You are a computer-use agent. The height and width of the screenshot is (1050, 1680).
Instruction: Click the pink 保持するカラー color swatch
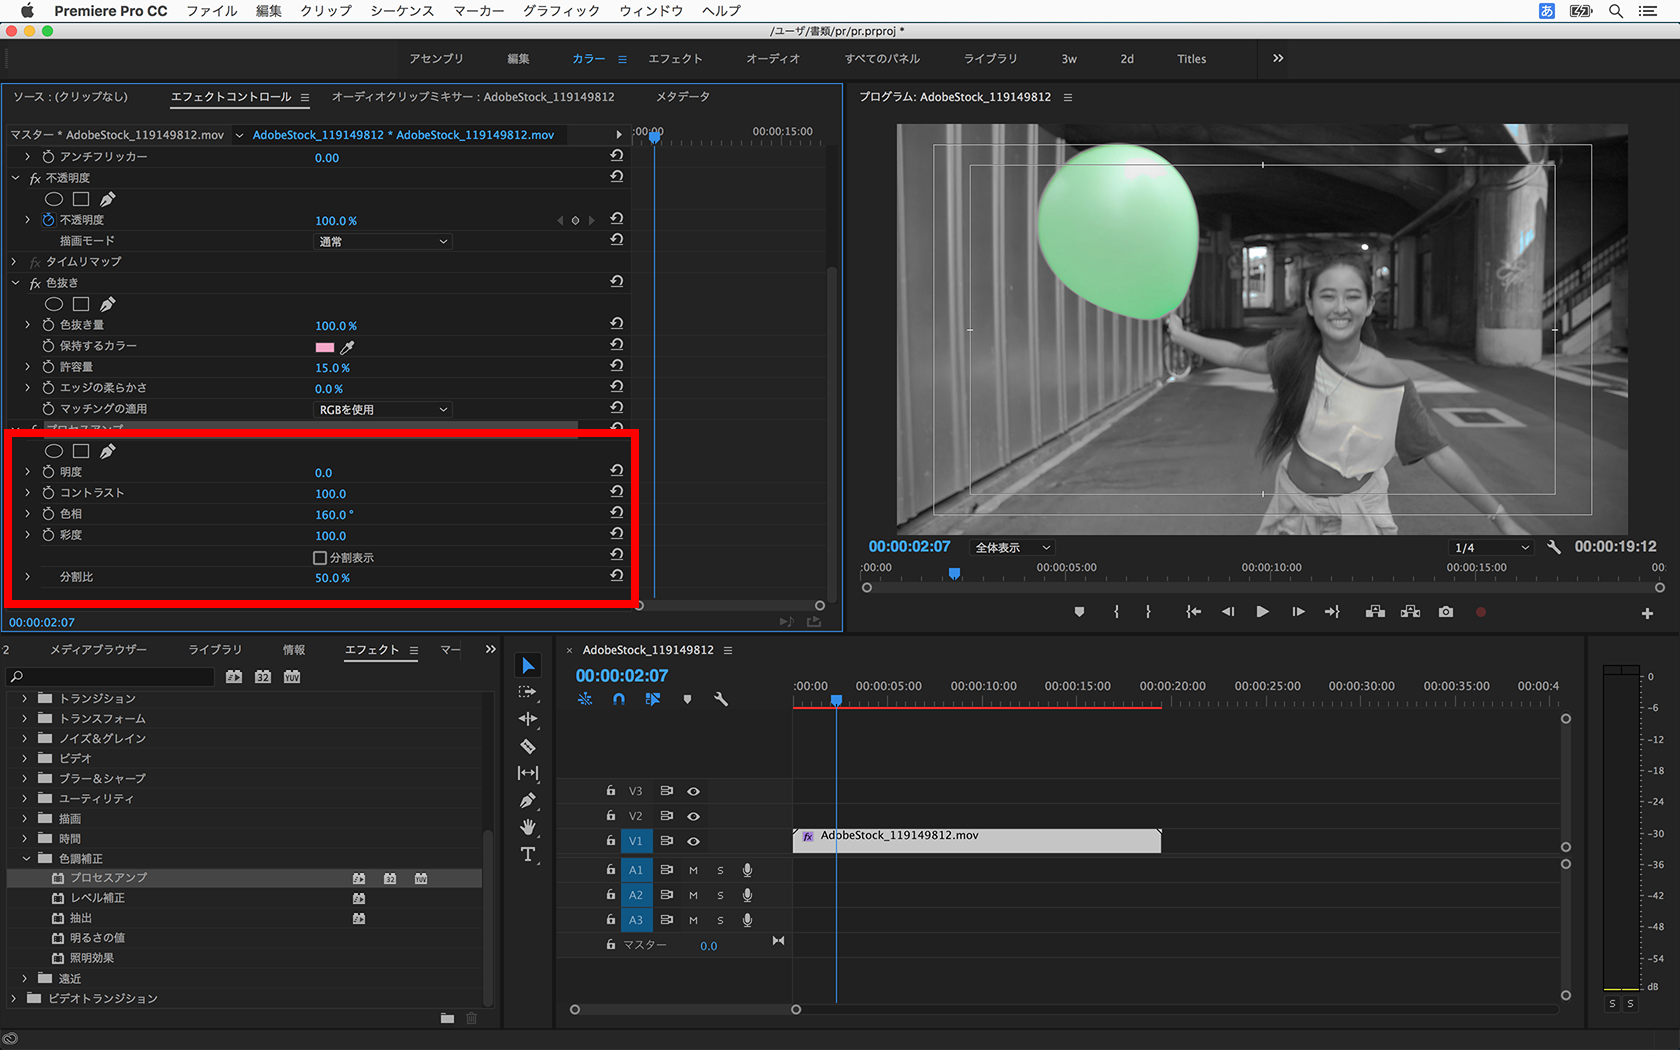tap(325, 347)
